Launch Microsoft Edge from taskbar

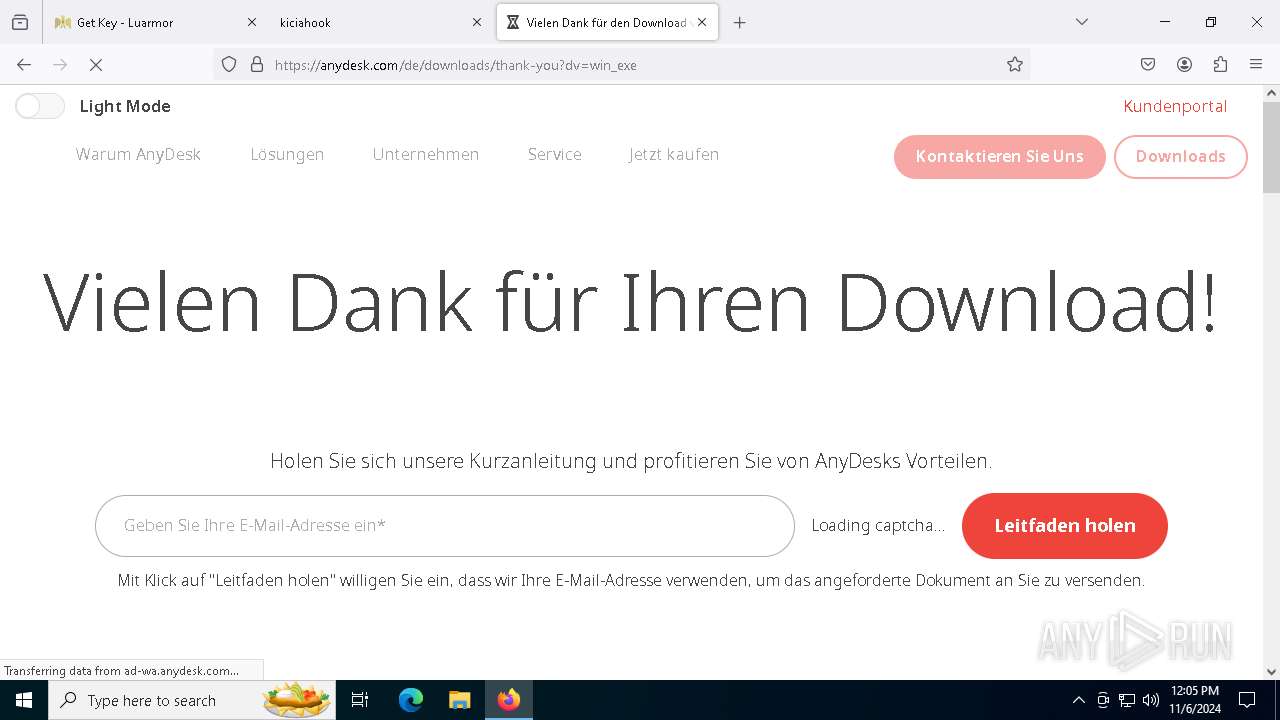pyautogui.click(x=411, y=700)
